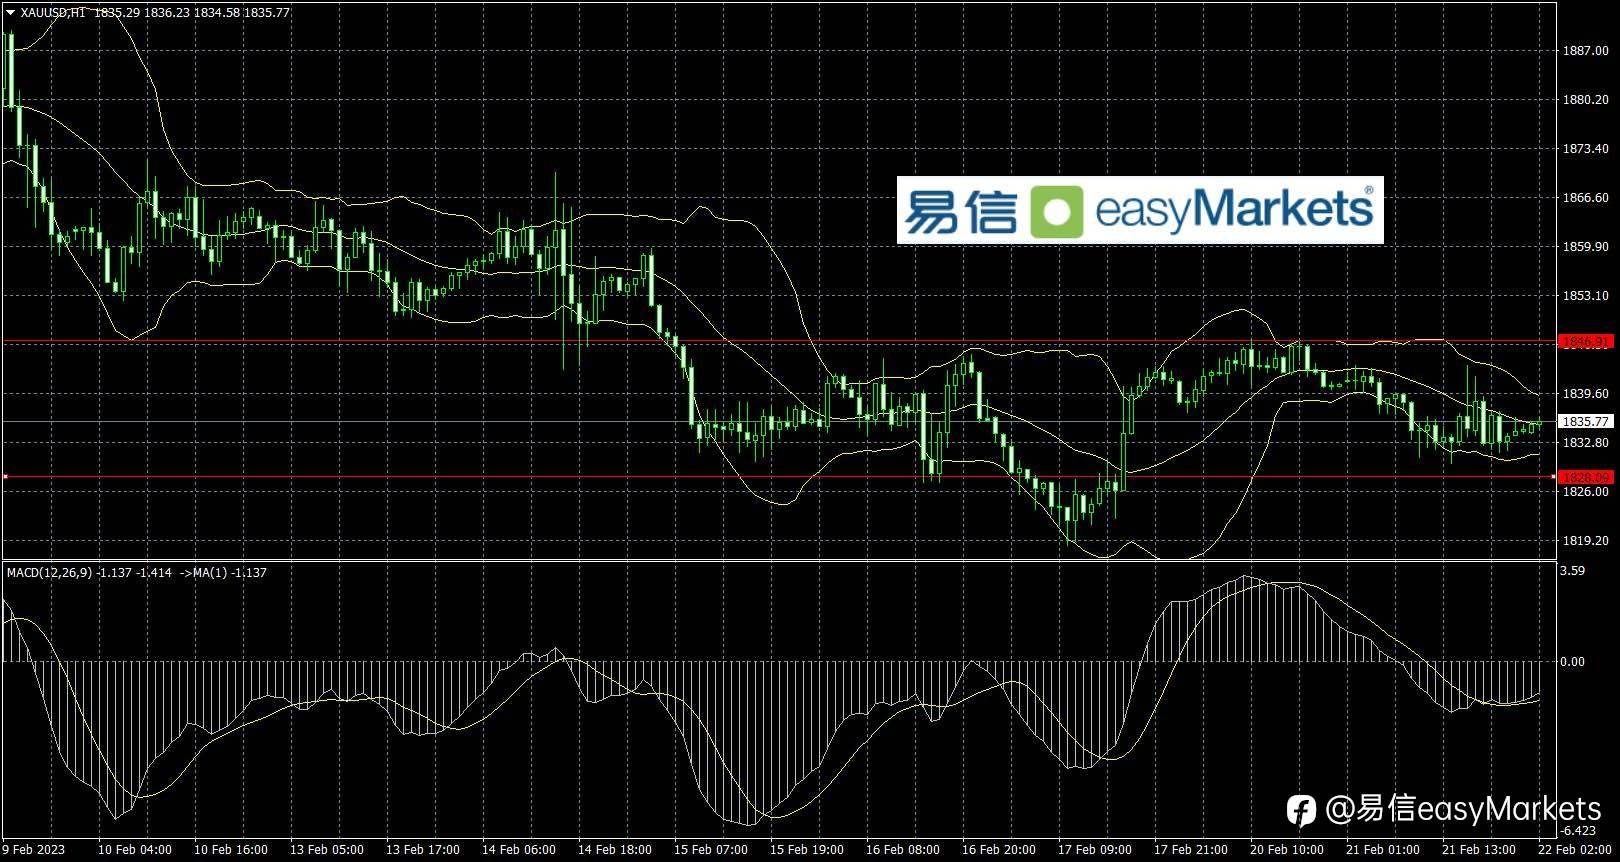The width and height of the screenshot is (1620, 862).
Task: Click the 1832.80 price axis label
Action: (1585, 443)
